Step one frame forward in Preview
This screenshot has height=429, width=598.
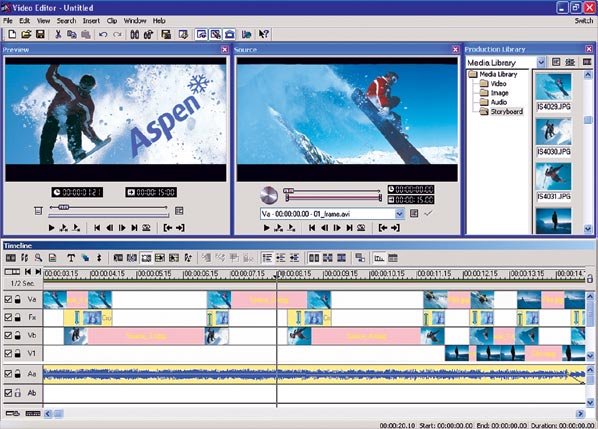click(122, 228)
